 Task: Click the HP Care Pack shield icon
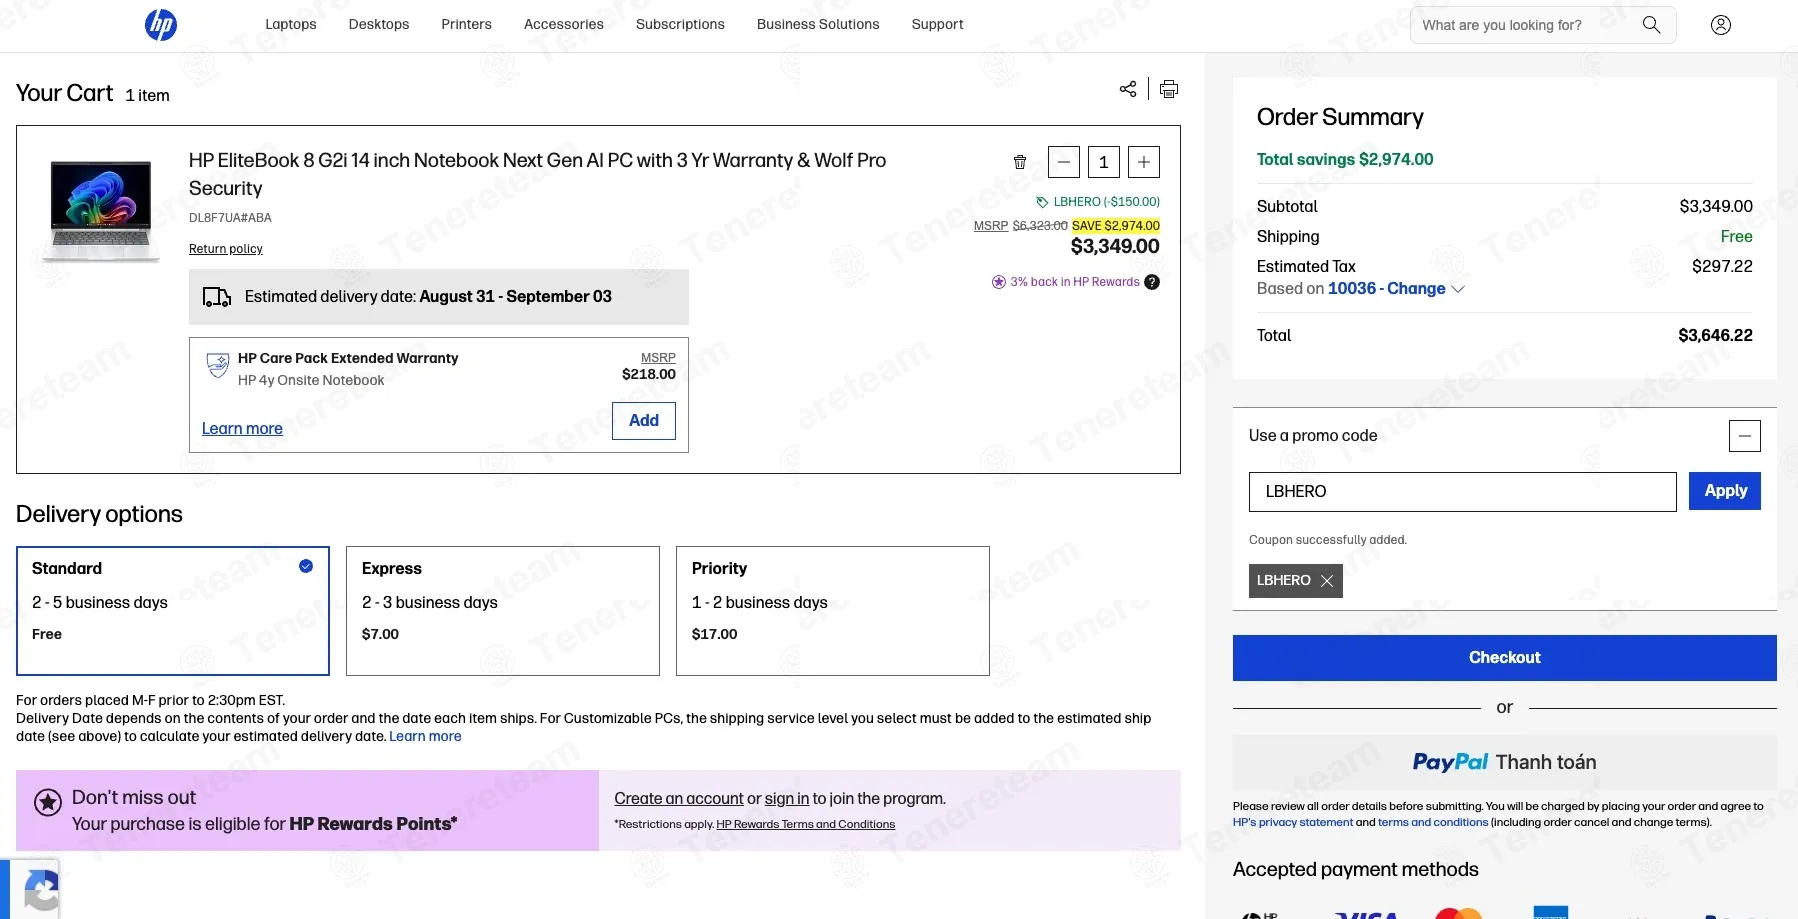tap(217, 365)
